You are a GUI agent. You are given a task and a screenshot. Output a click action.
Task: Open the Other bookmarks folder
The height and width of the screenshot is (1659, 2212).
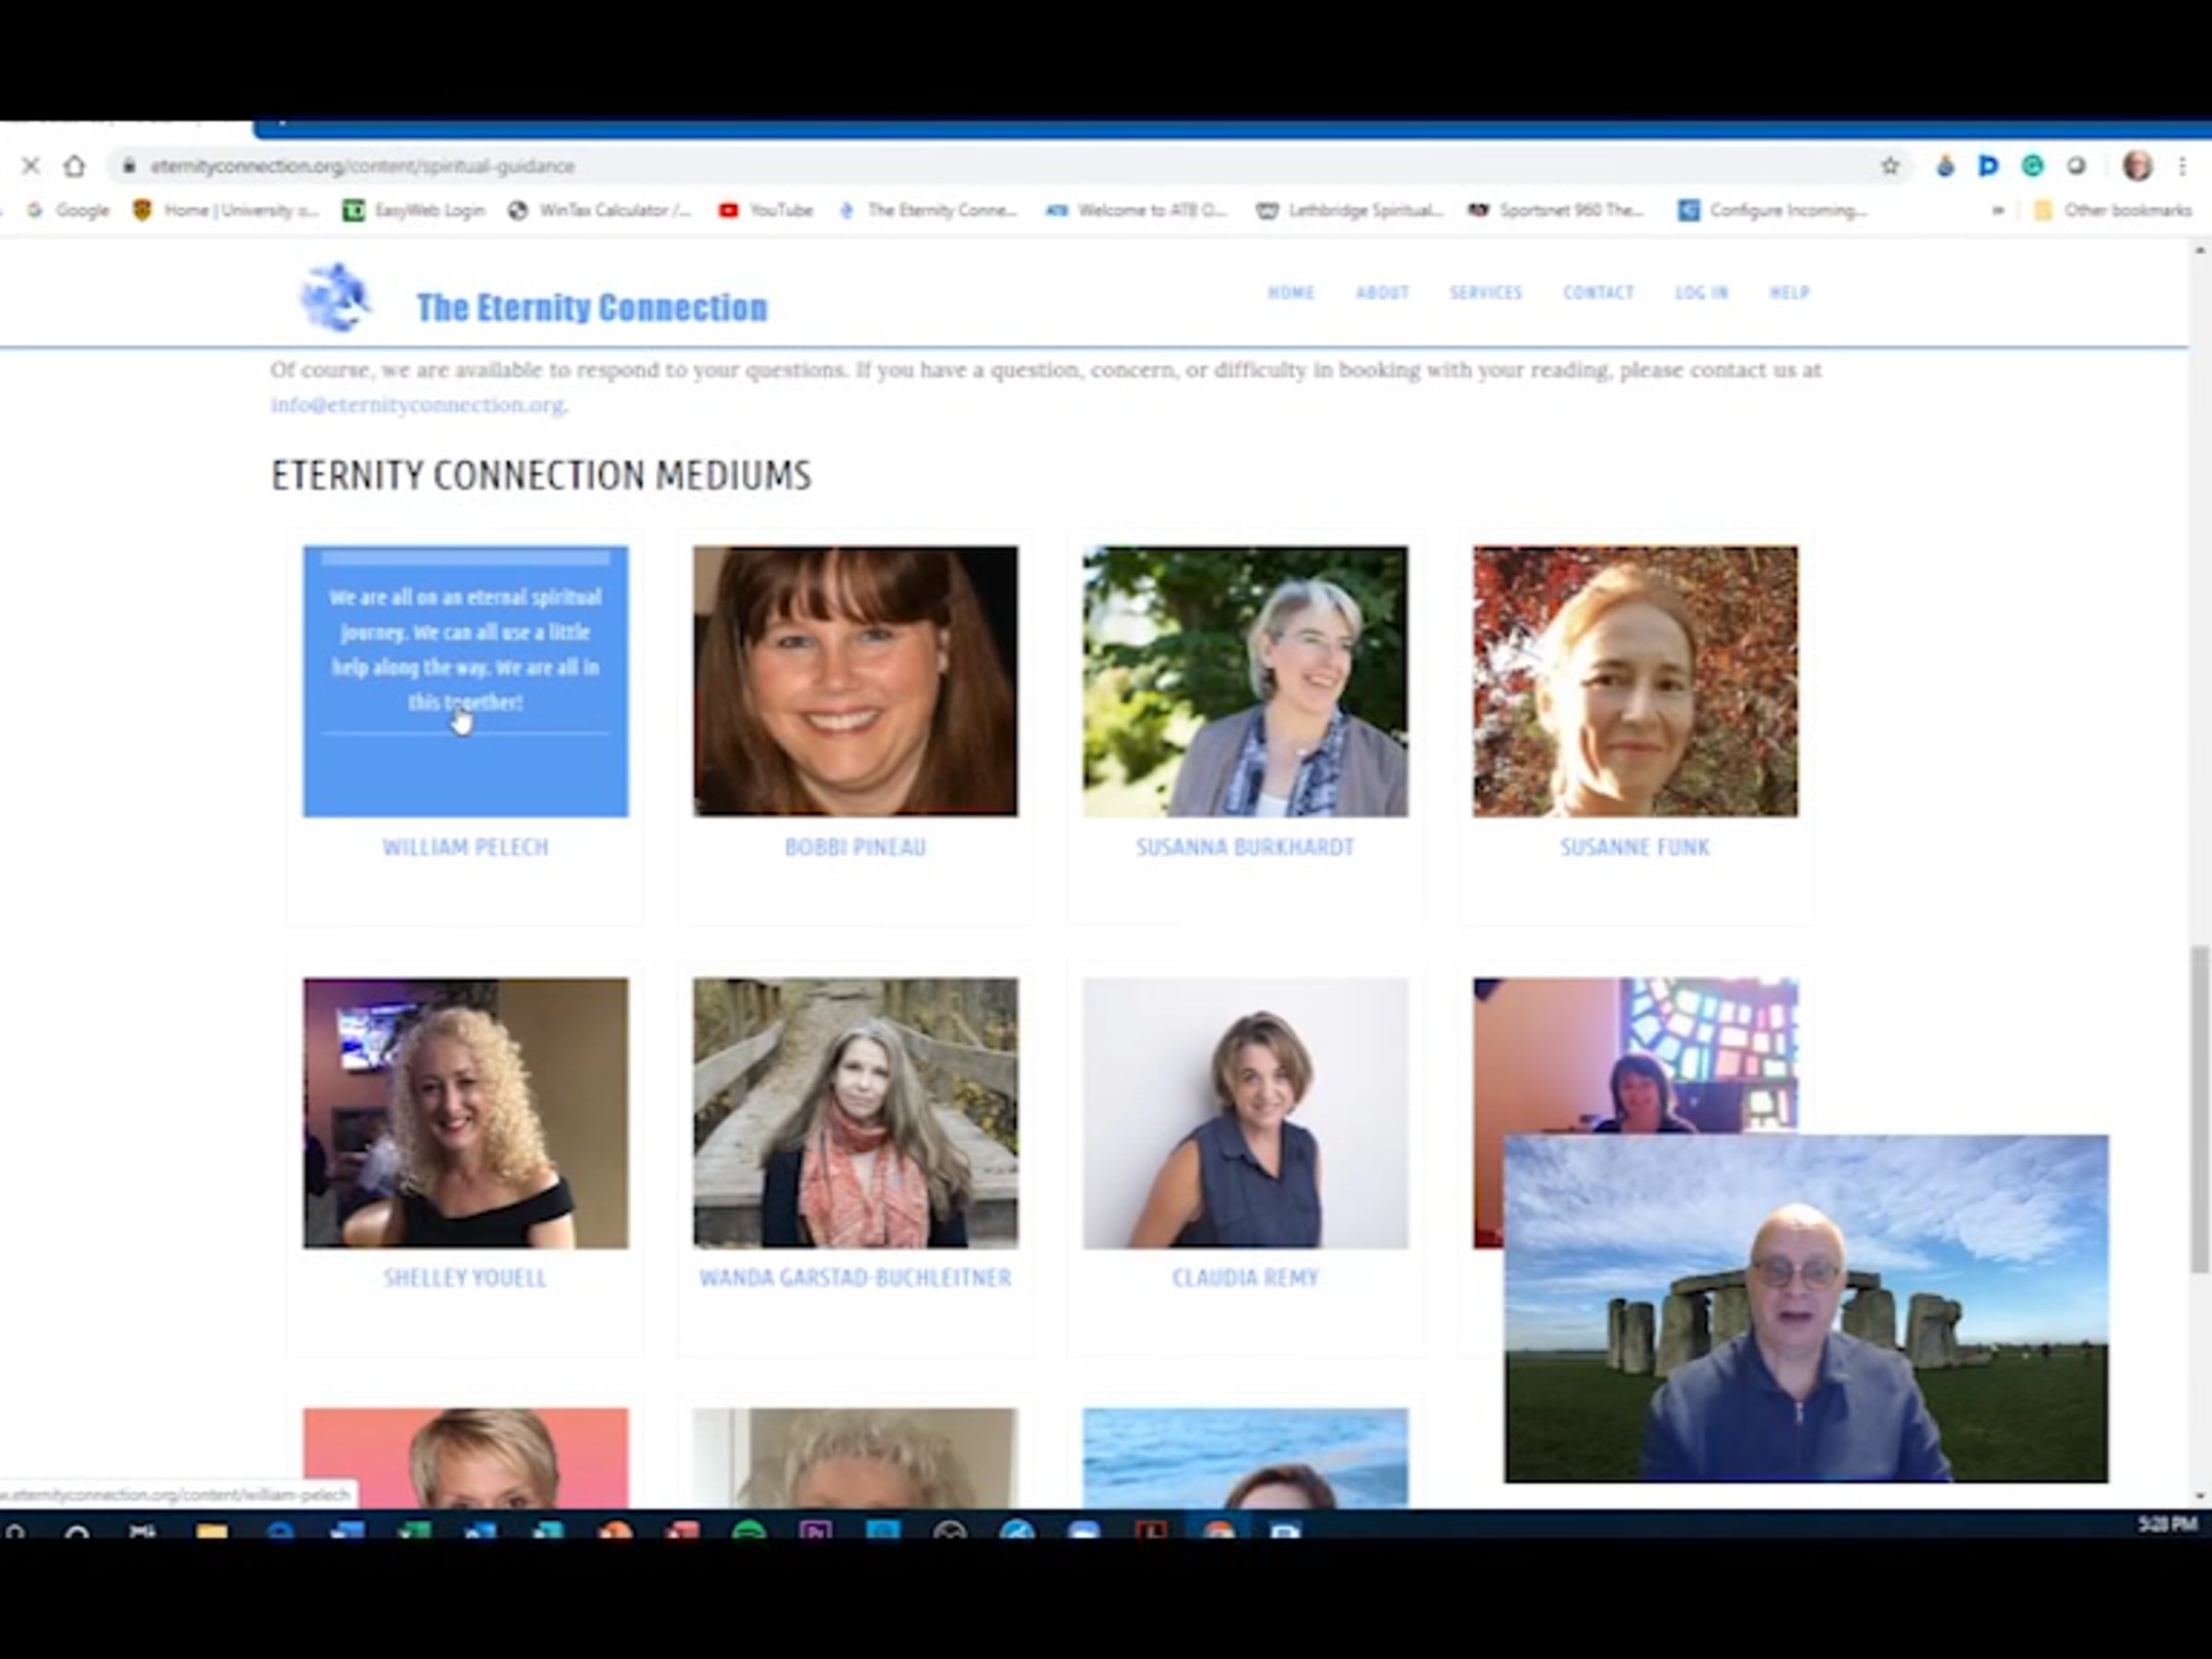[2112, 210]
